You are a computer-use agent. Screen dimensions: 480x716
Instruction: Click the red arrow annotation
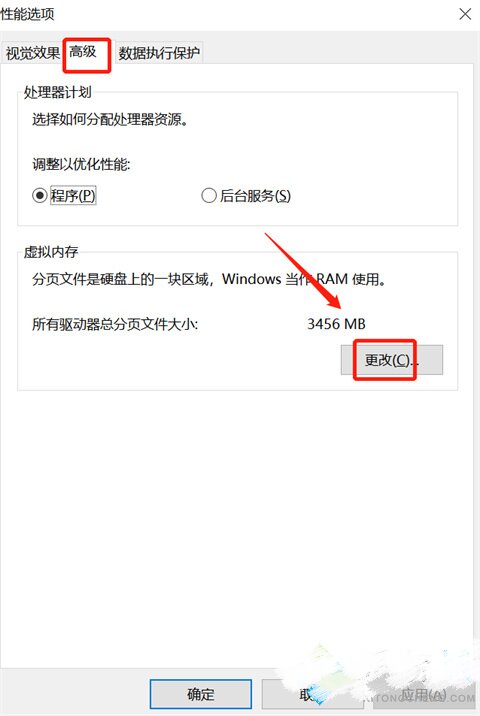(x=303, y=271)
